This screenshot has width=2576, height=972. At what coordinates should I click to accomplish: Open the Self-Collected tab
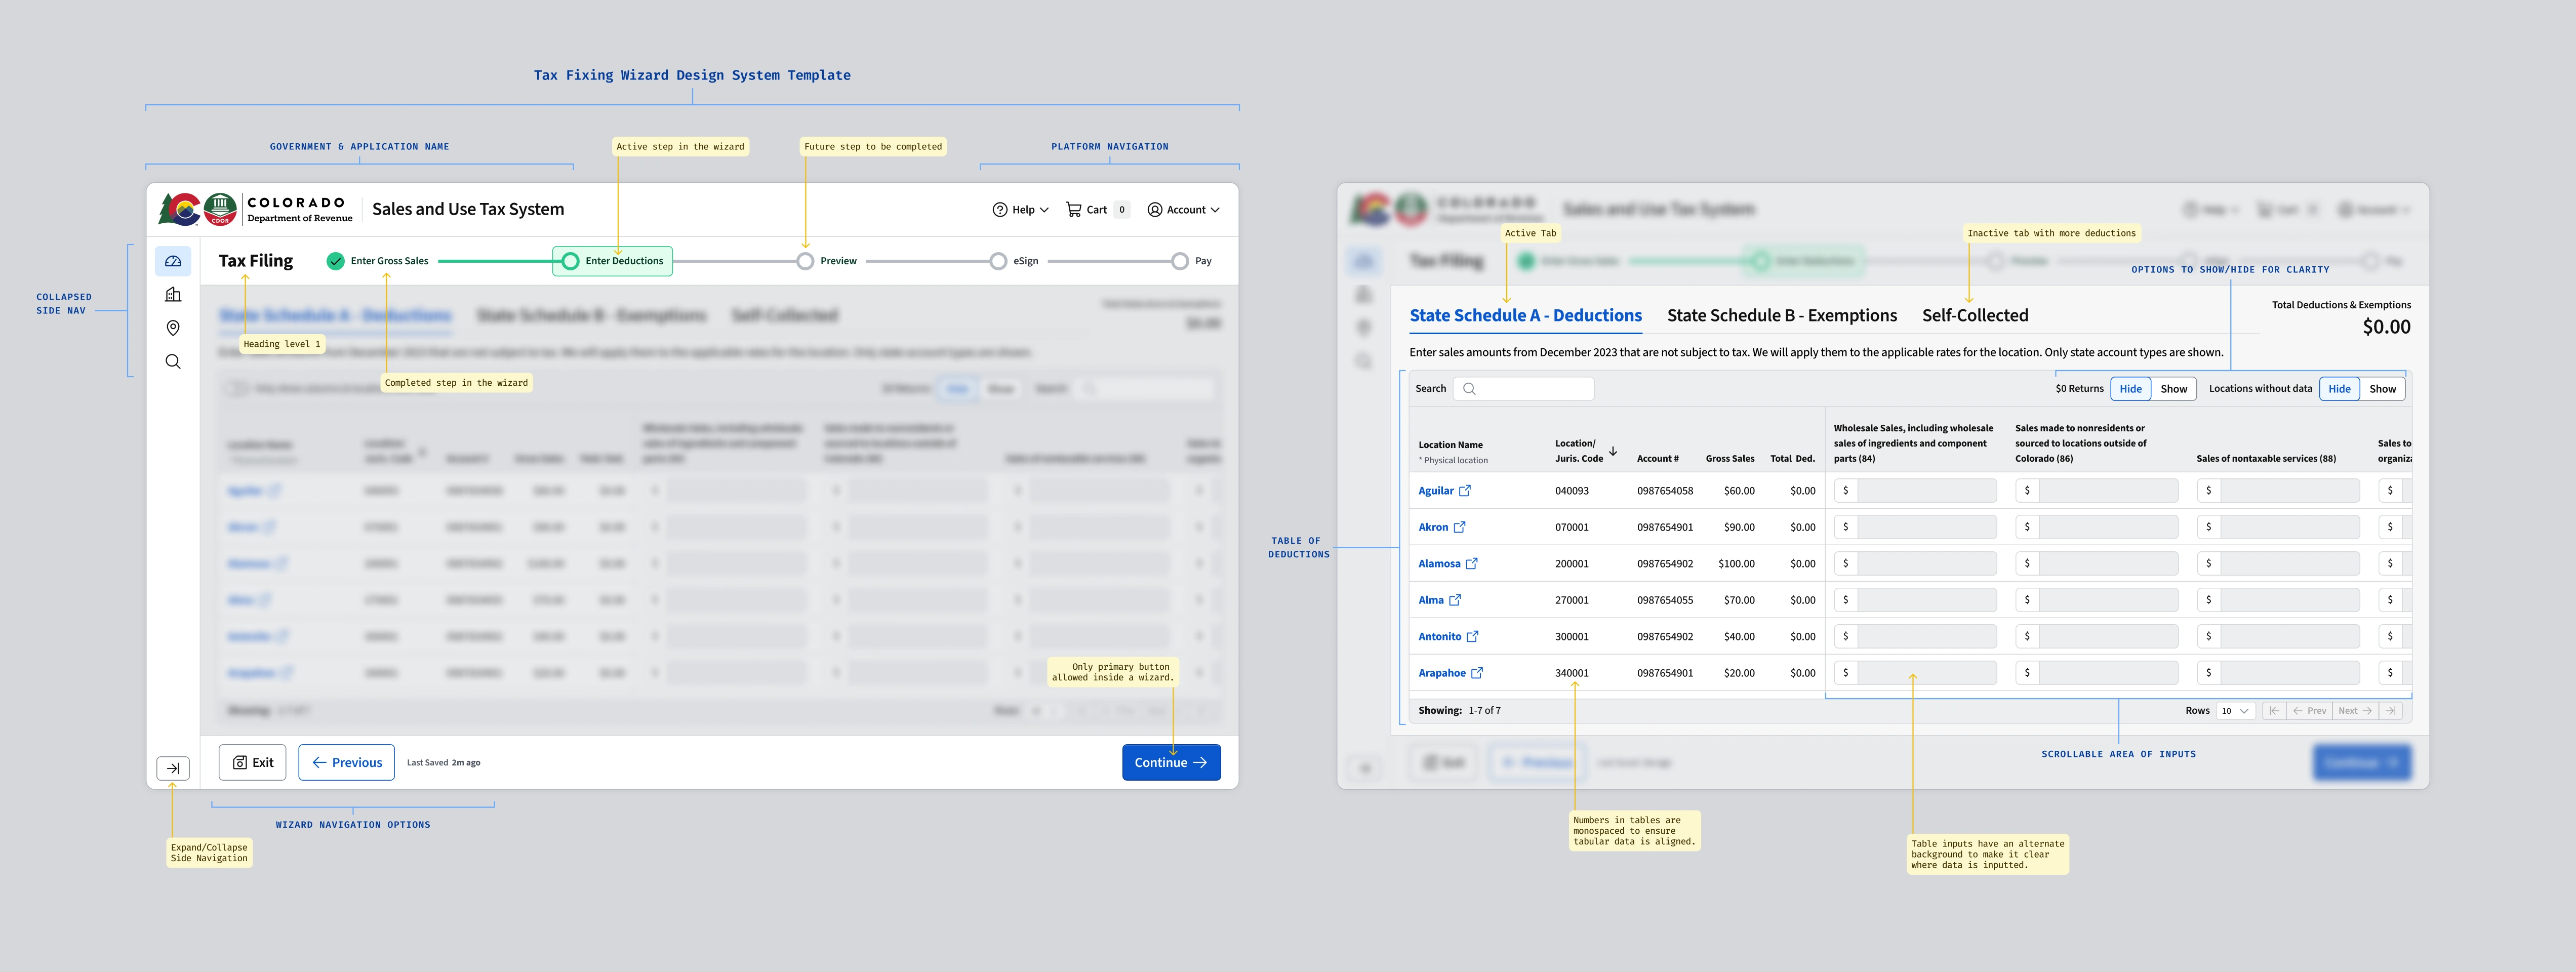tap(1974, 316)
